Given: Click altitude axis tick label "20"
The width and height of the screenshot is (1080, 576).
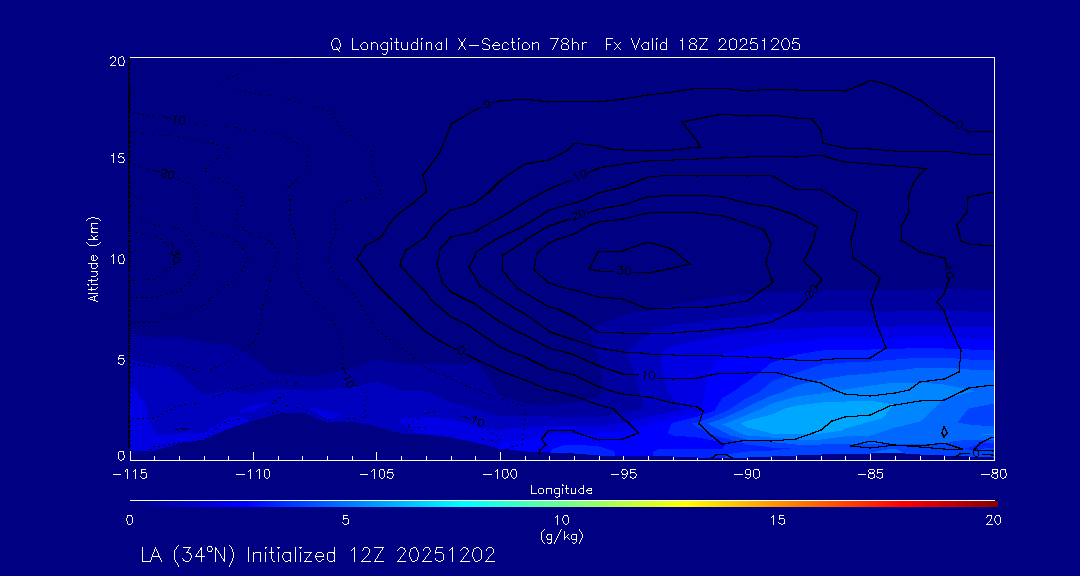Looking at the screenshot, I should click(117, 61).
